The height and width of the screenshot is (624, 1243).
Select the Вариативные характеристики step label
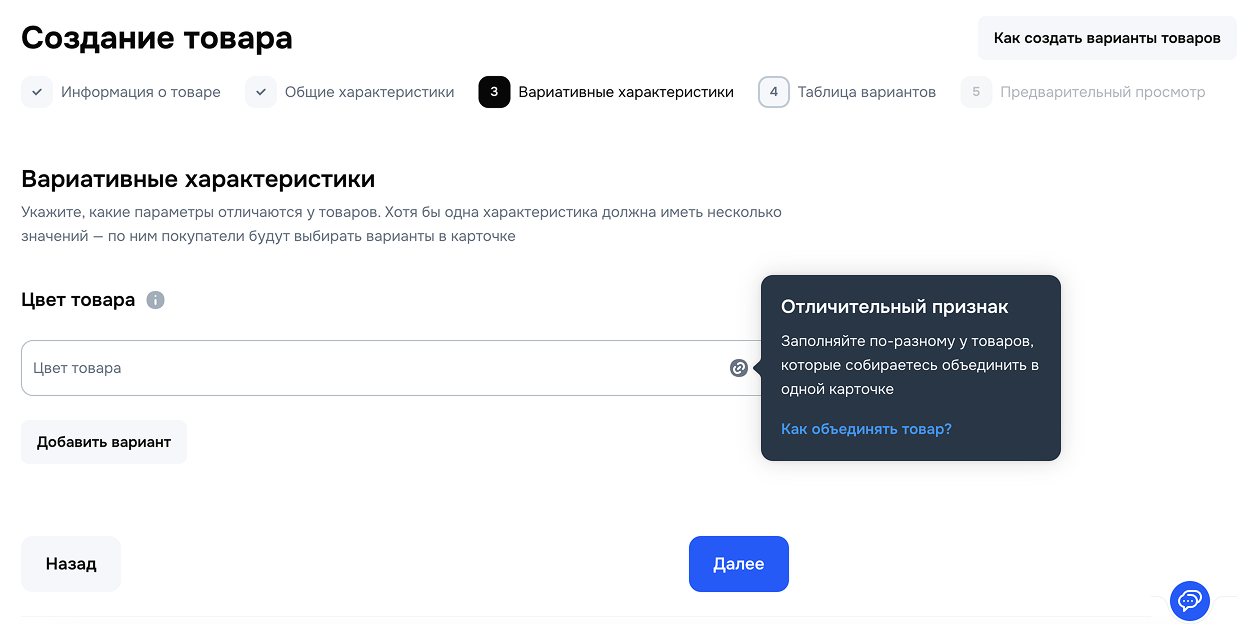[x=626, y=92]
